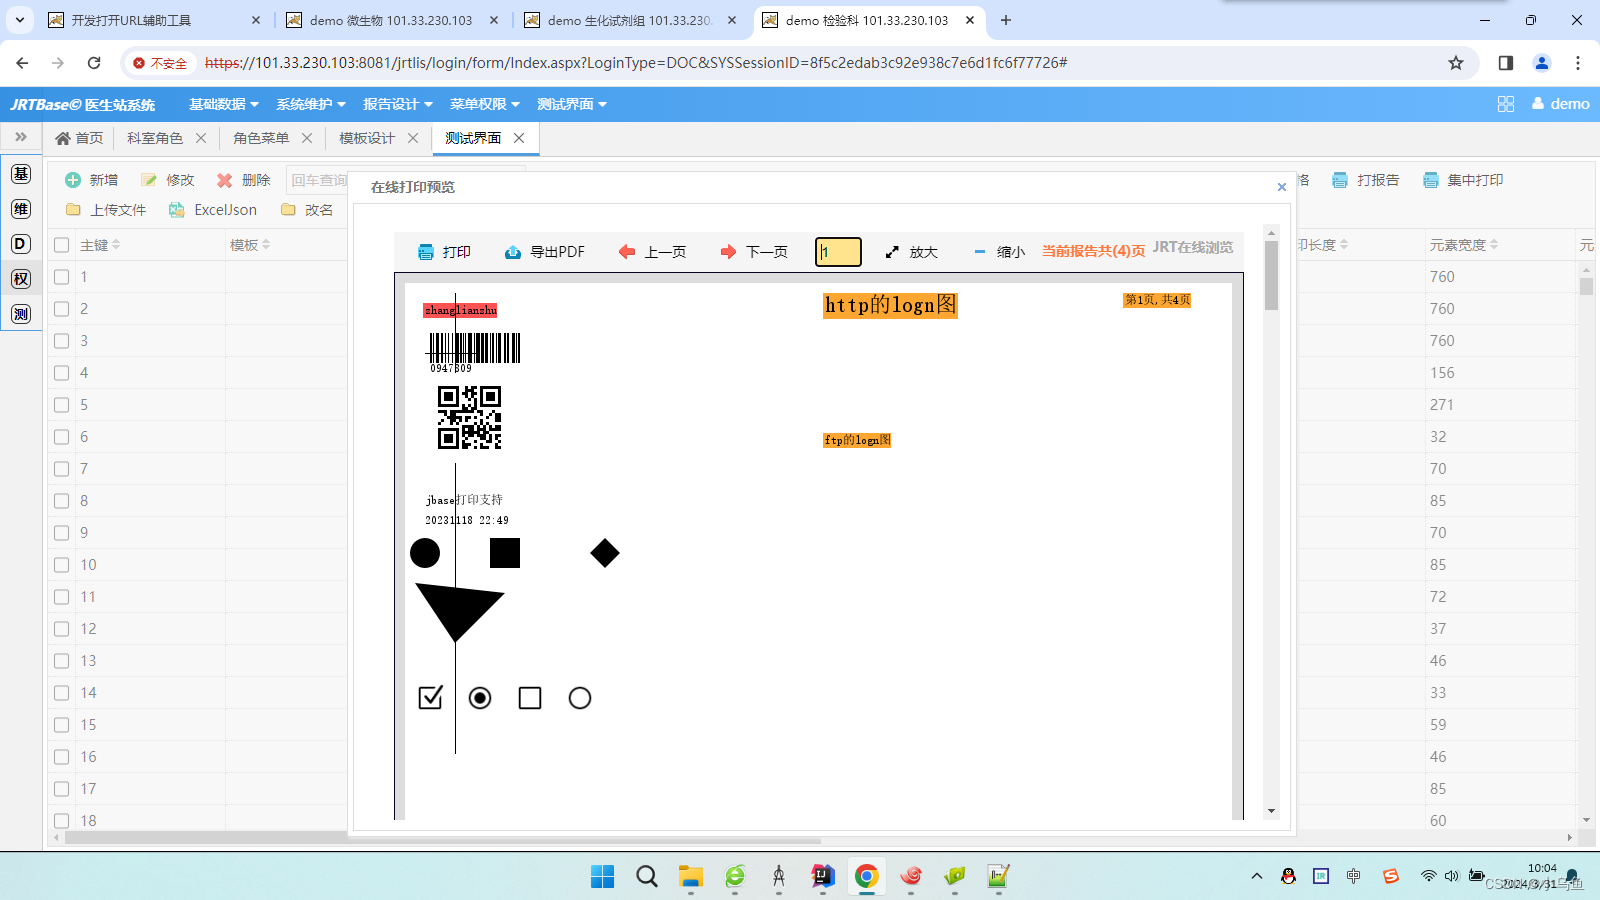Open Chrome from taskbar

[867, 877]
